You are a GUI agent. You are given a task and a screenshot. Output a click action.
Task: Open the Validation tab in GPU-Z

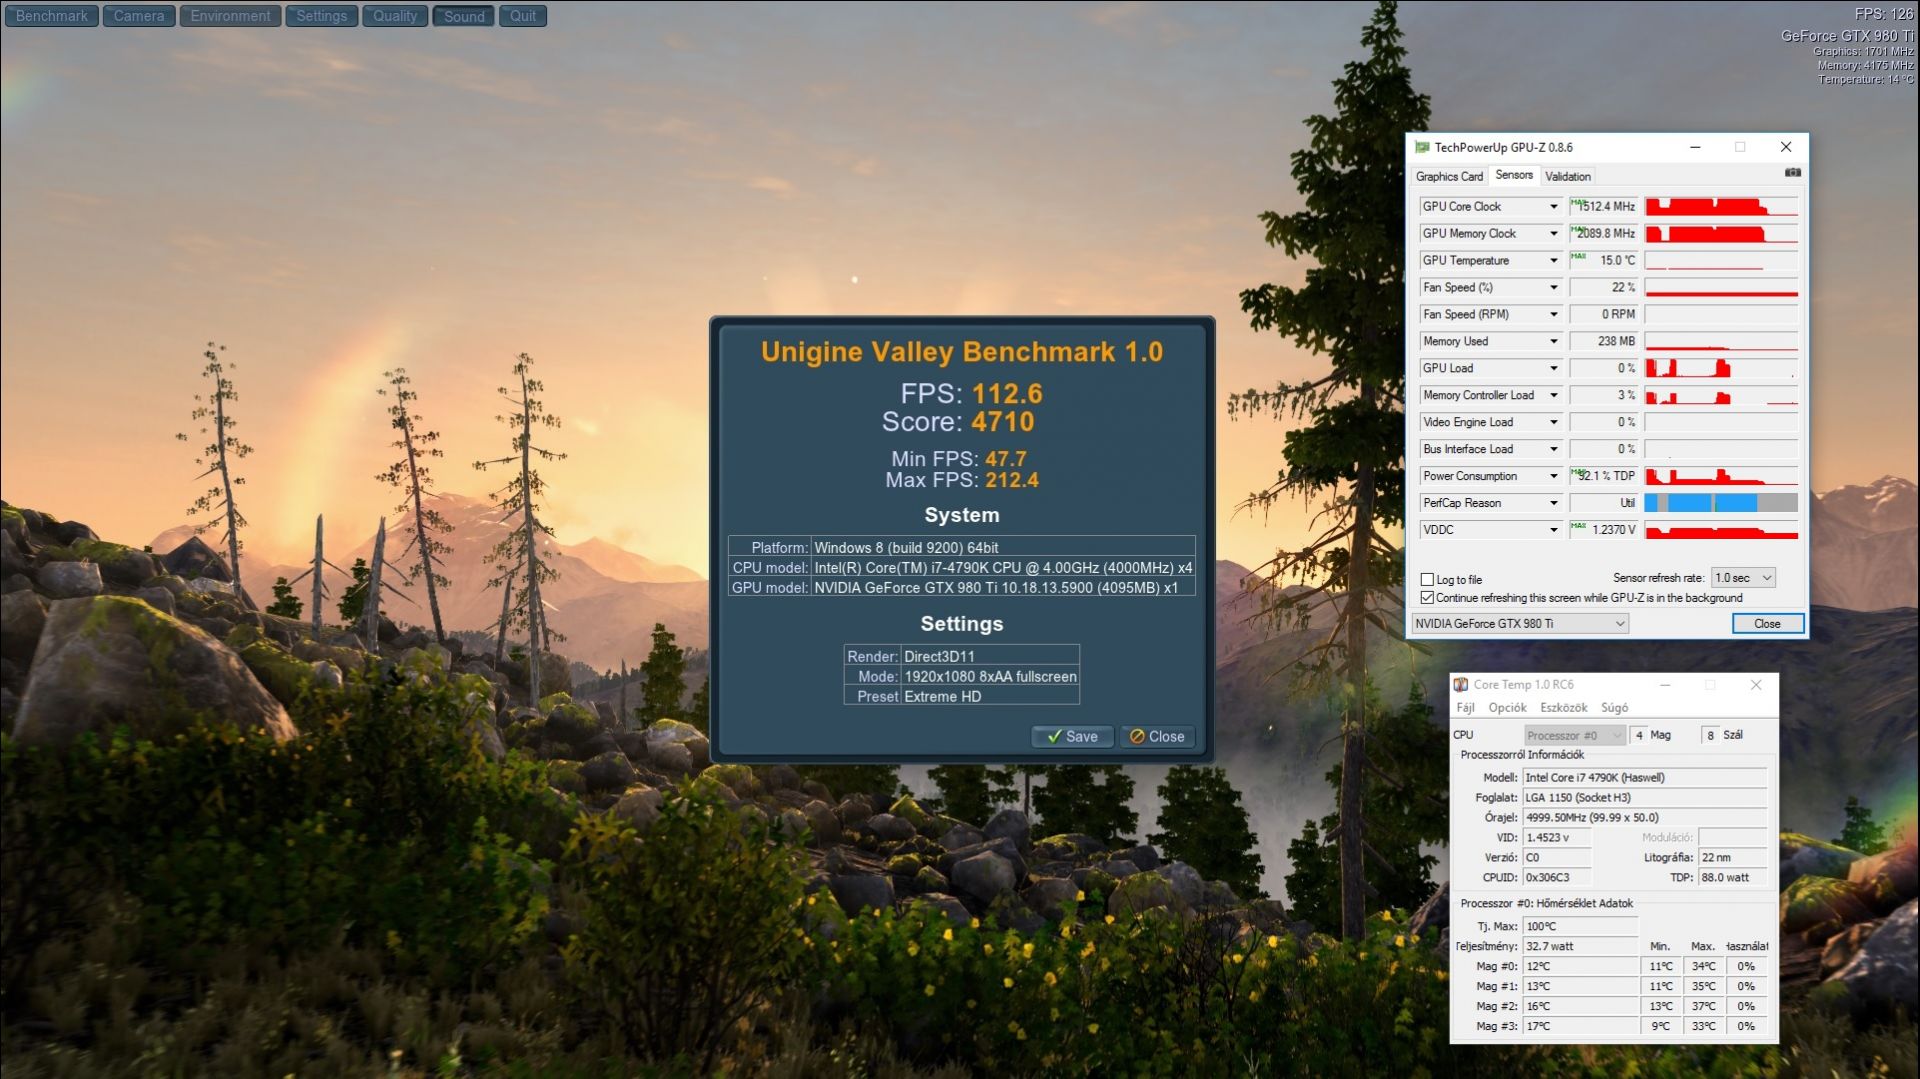(1567, 177)
